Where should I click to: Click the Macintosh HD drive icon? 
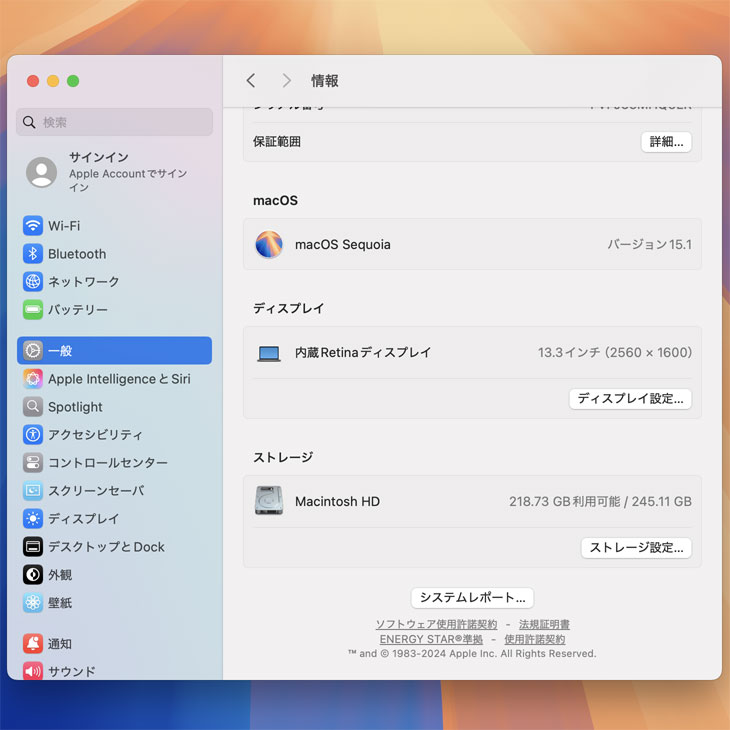pyautogui.click(x=269, y=500)
